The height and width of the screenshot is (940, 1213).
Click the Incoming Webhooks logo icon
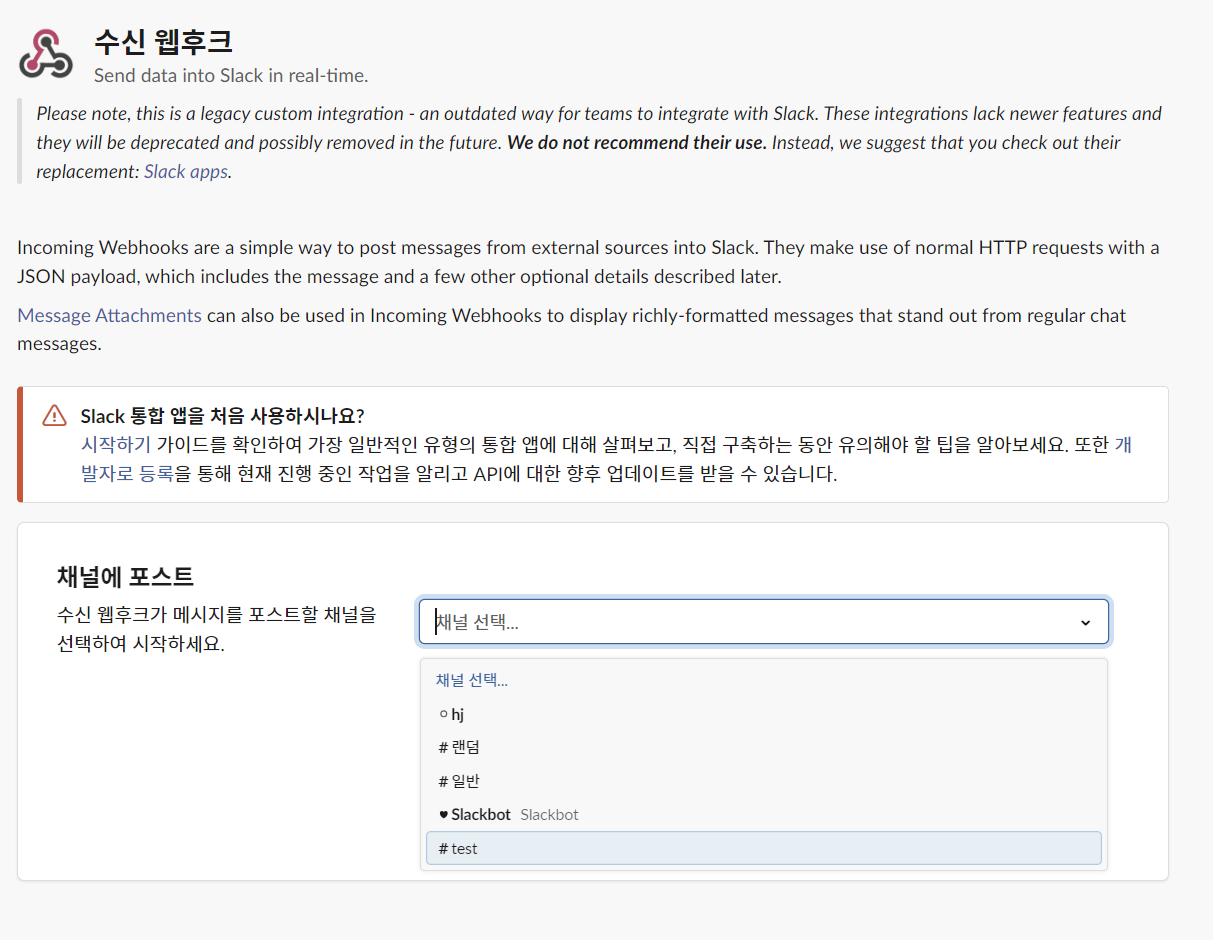click(x=46, y=54)
